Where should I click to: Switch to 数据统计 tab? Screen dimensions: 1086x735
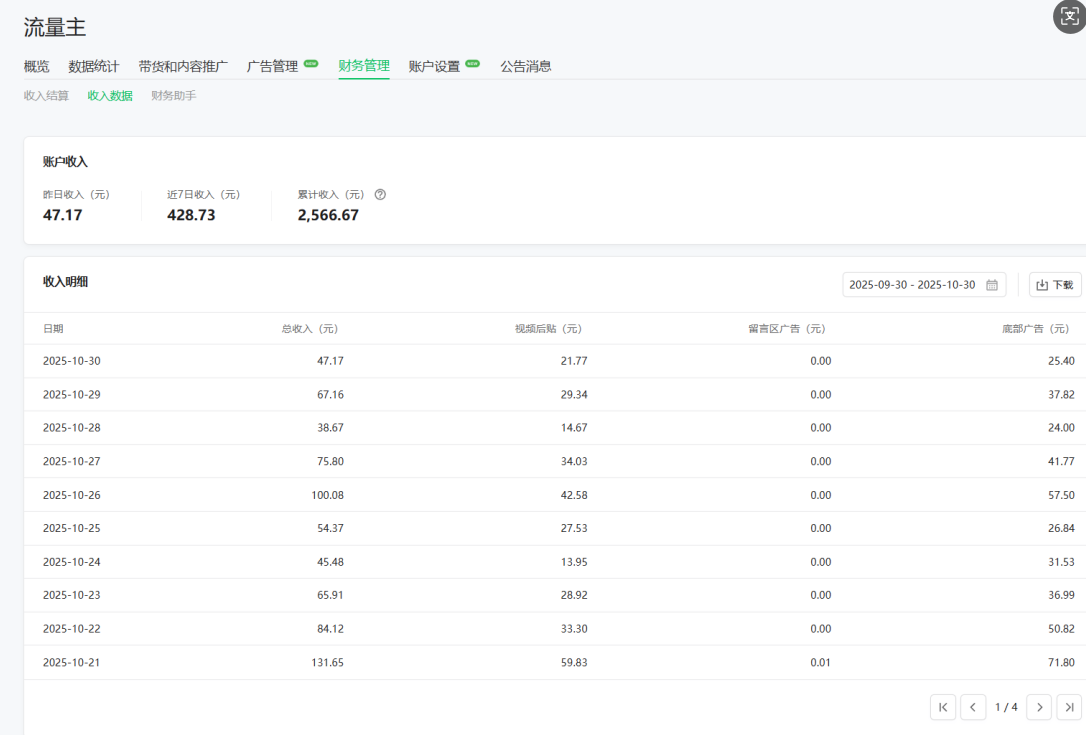click(93, 67)
